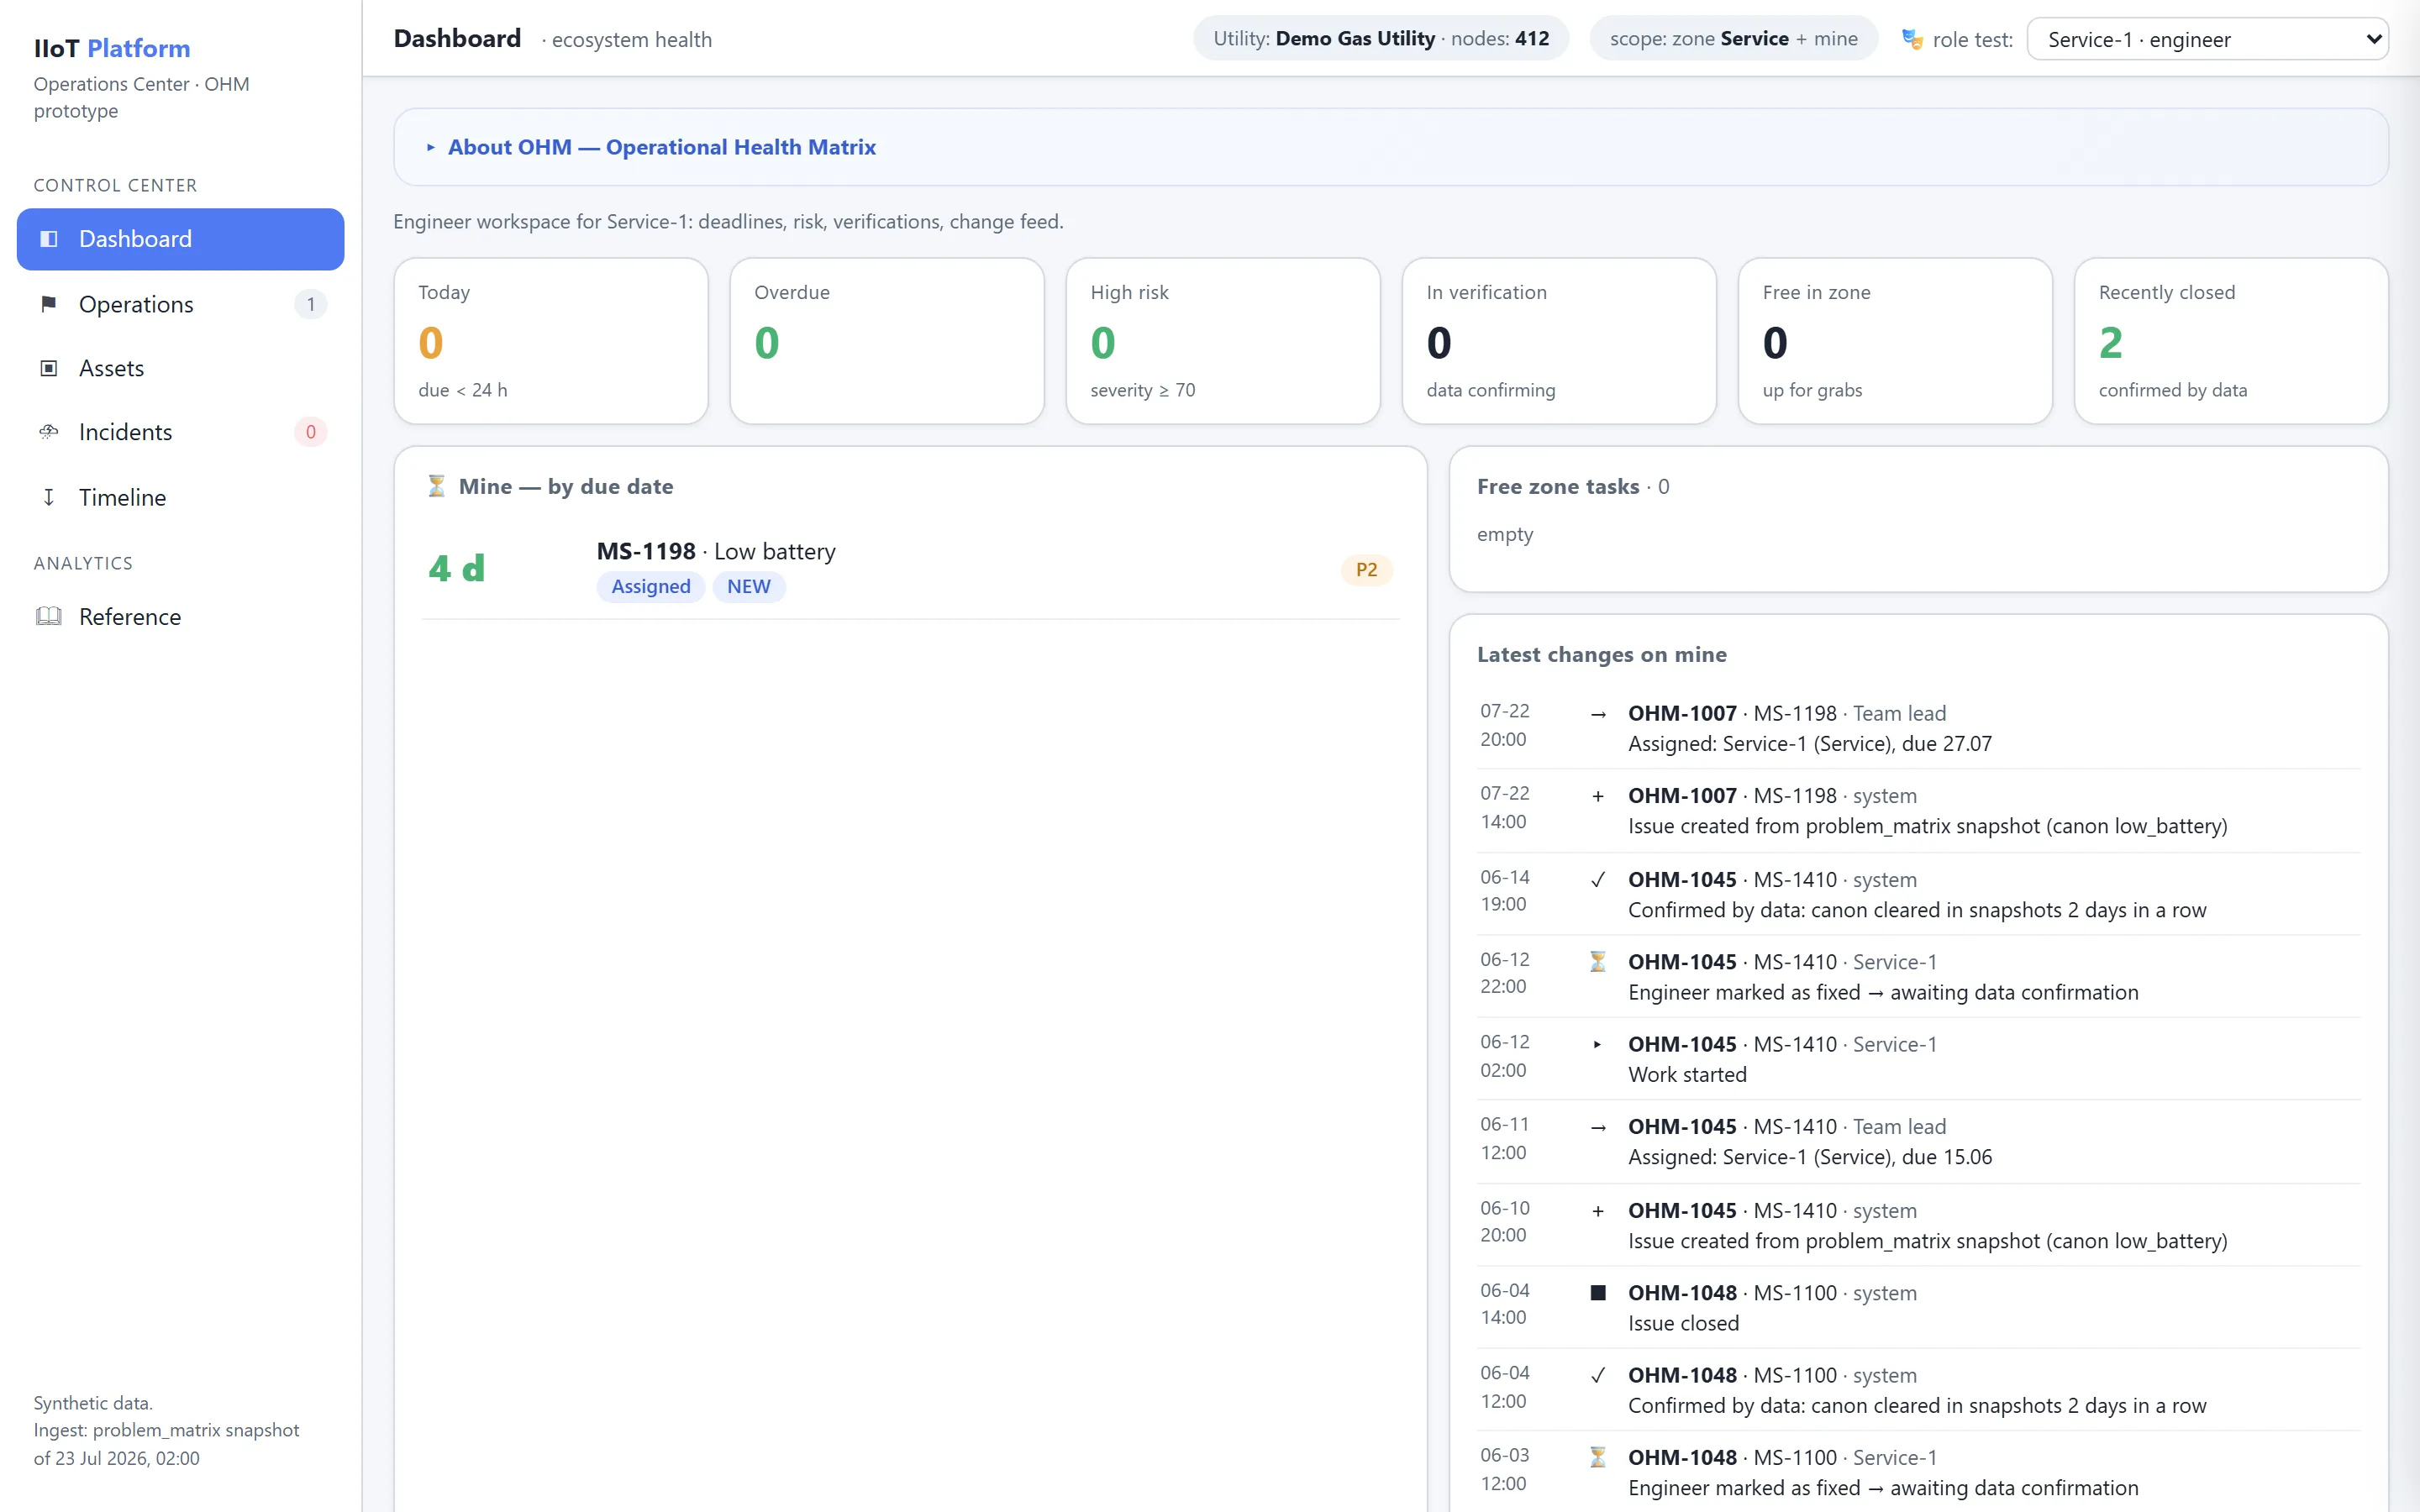
Task: Click plus icon of 07-22 14:00 change
Action: pyautogui.click(x=1598, y=796)
